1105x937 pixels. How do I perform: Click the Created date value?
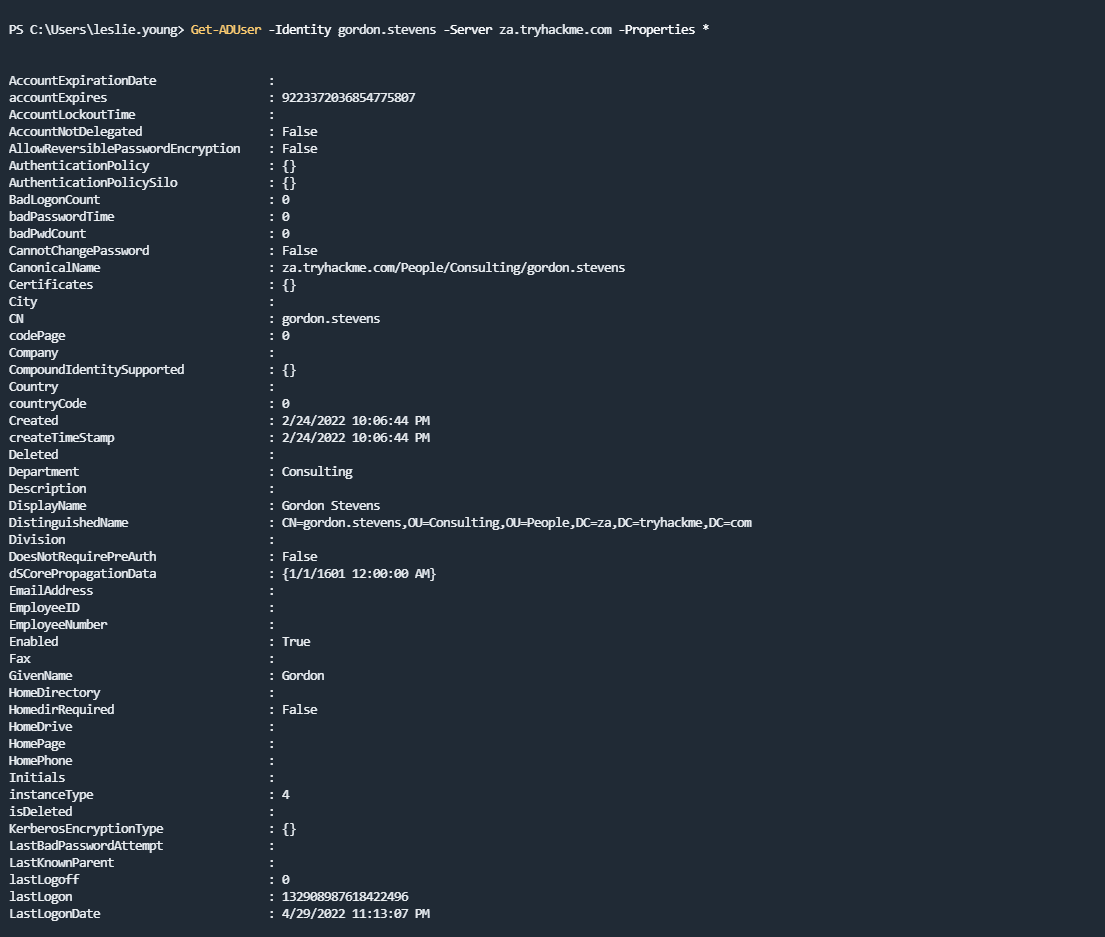click(x=355, y=421)
